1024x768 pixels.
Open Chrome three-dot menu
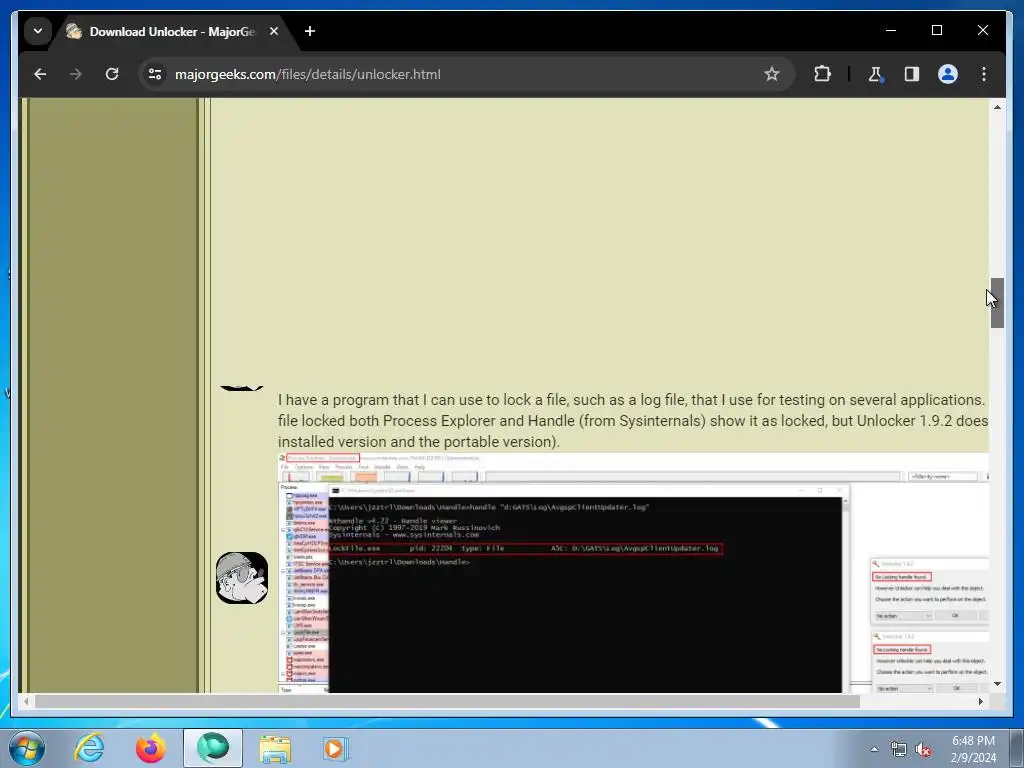[984, 74]
